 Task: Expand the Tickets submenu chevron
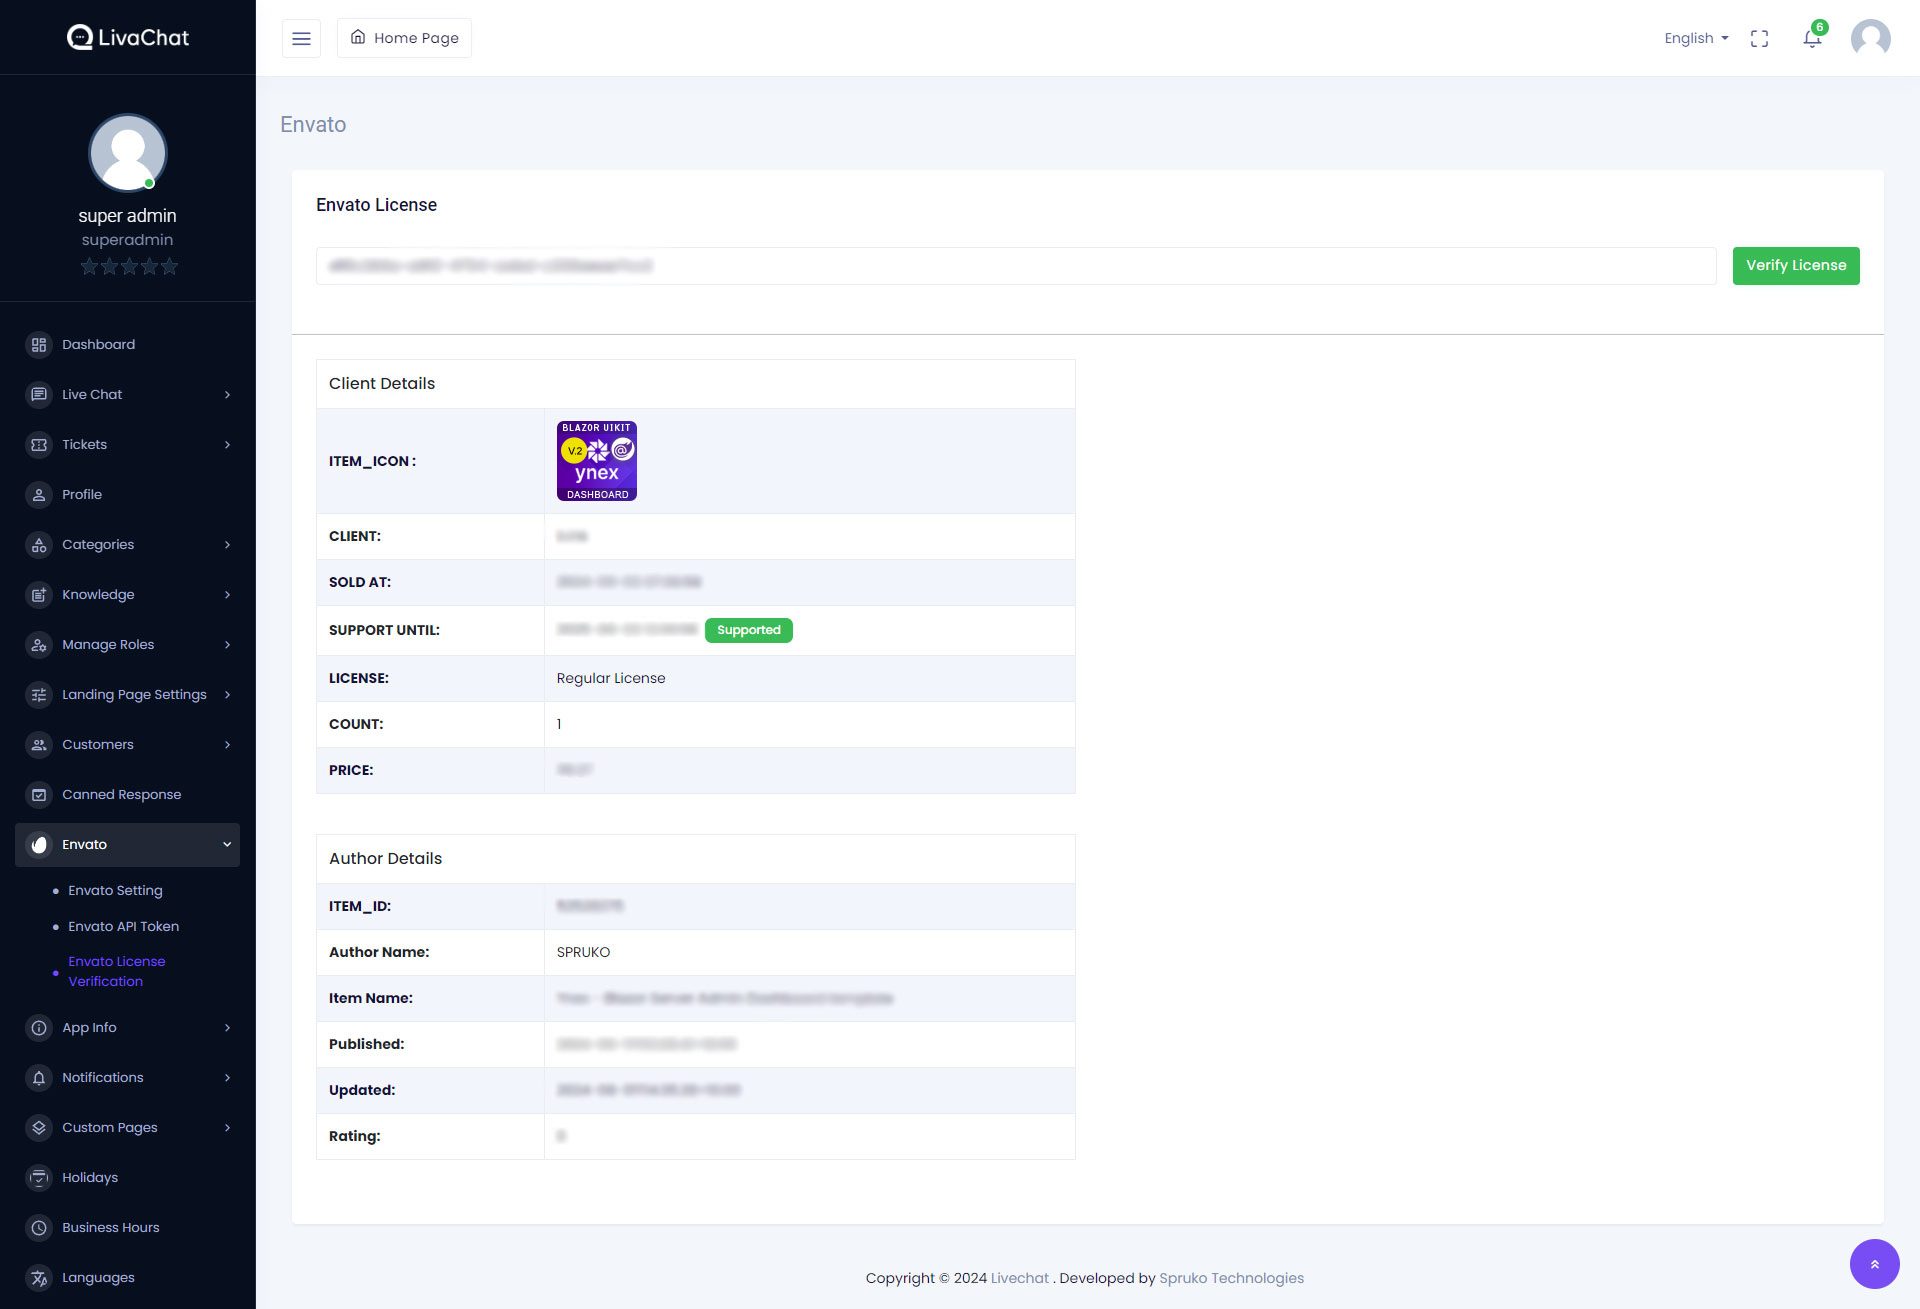pos(227,444)
